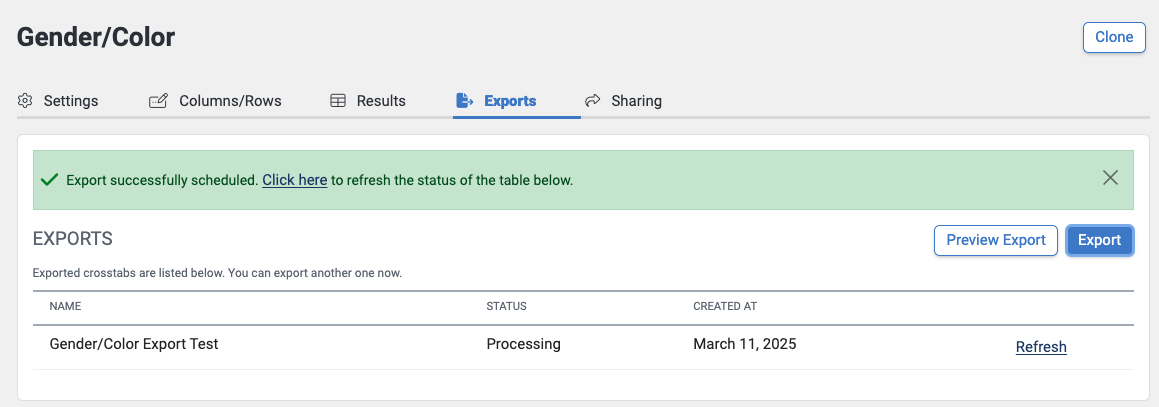This screenshot has width=1159, height=407.
Task: Switch to the Columns/Rows tab label
Action: pos(230,100)
